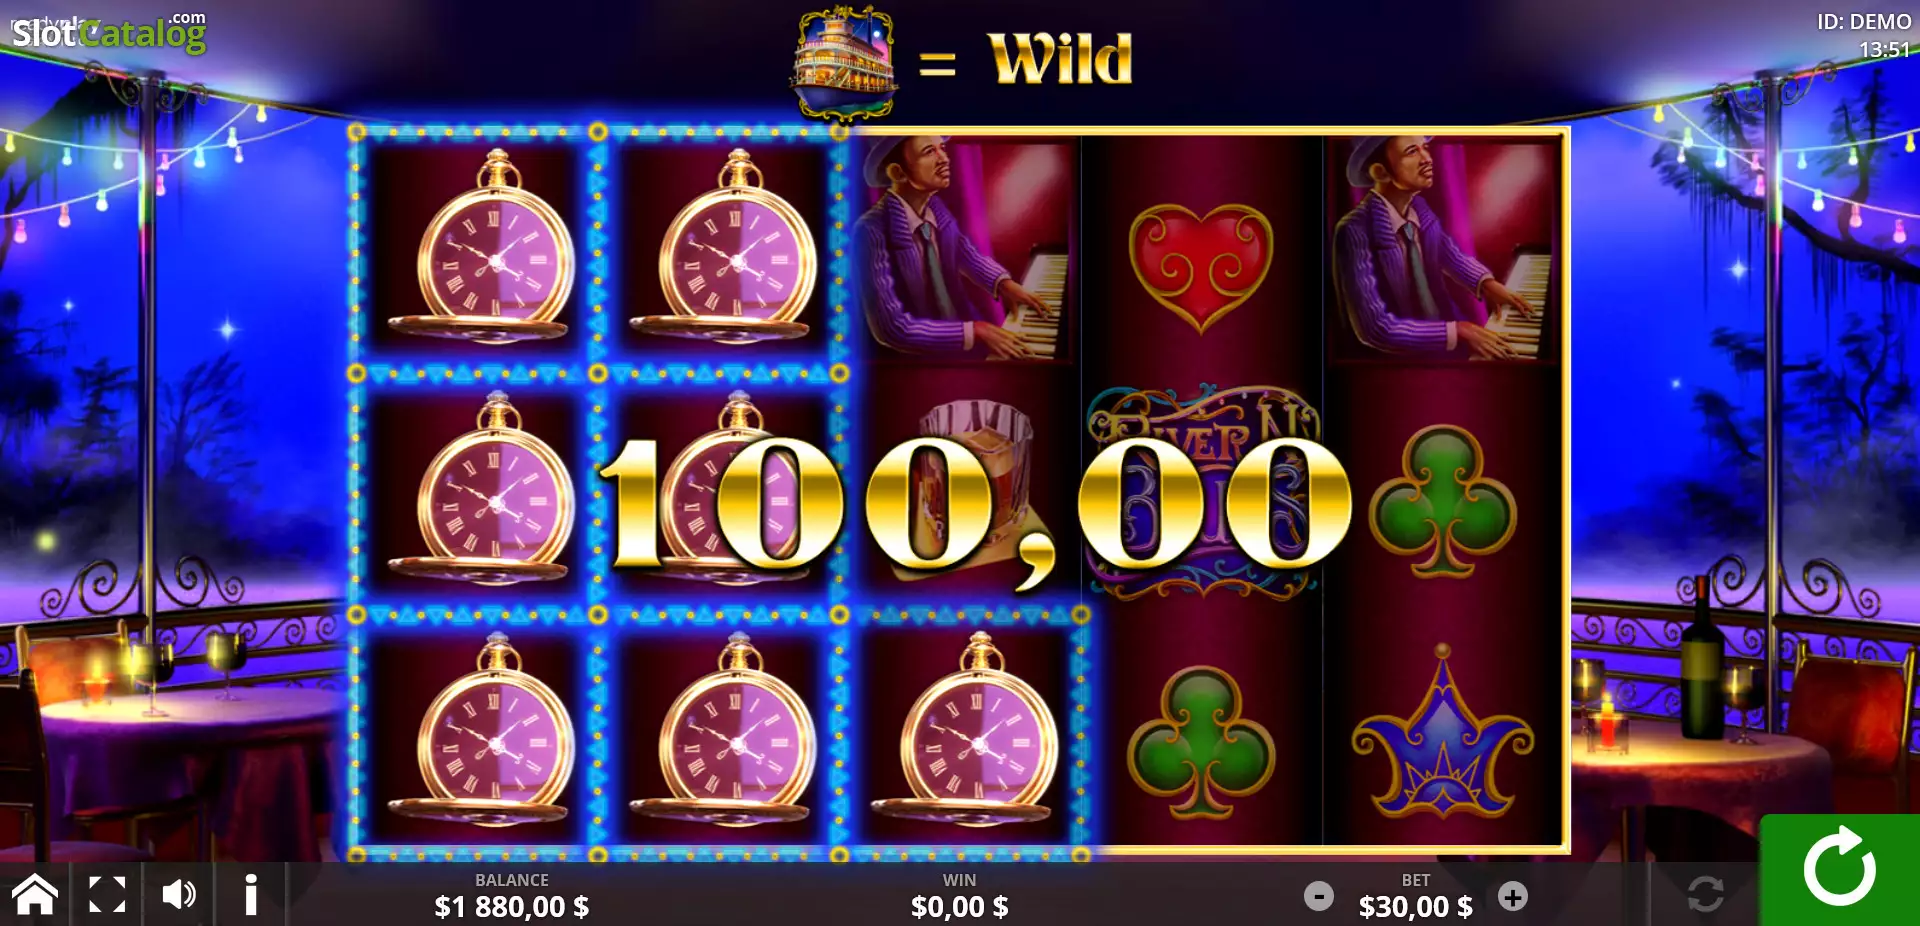This screenshot has height=926, width=1920.
Task: Mute the game sound
Action: tap(179, 894)
